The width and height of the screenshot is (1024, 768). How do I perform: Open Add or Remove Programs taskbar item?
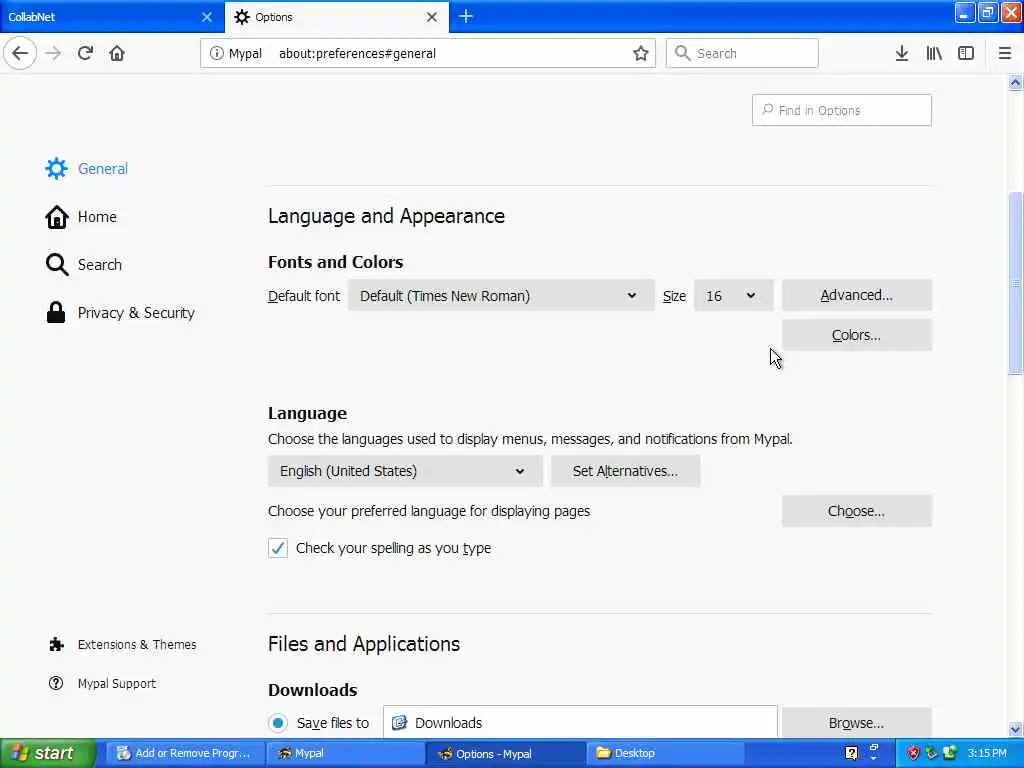pos(185,753)
